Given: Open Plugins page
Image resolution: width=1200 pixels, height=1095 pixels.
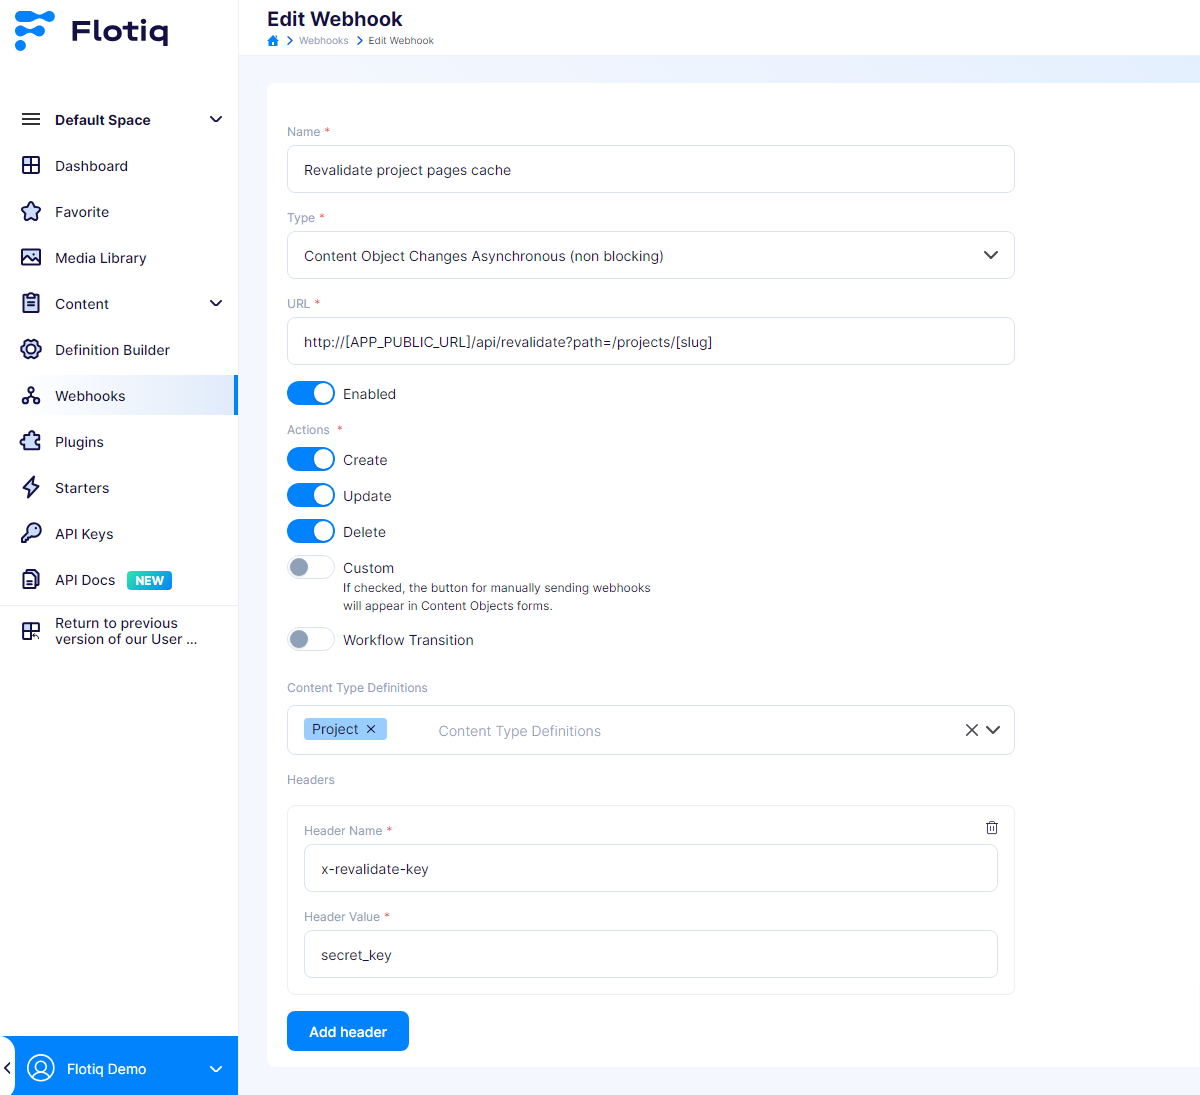Looking at the screenshot, I should (x=119, y=441).
